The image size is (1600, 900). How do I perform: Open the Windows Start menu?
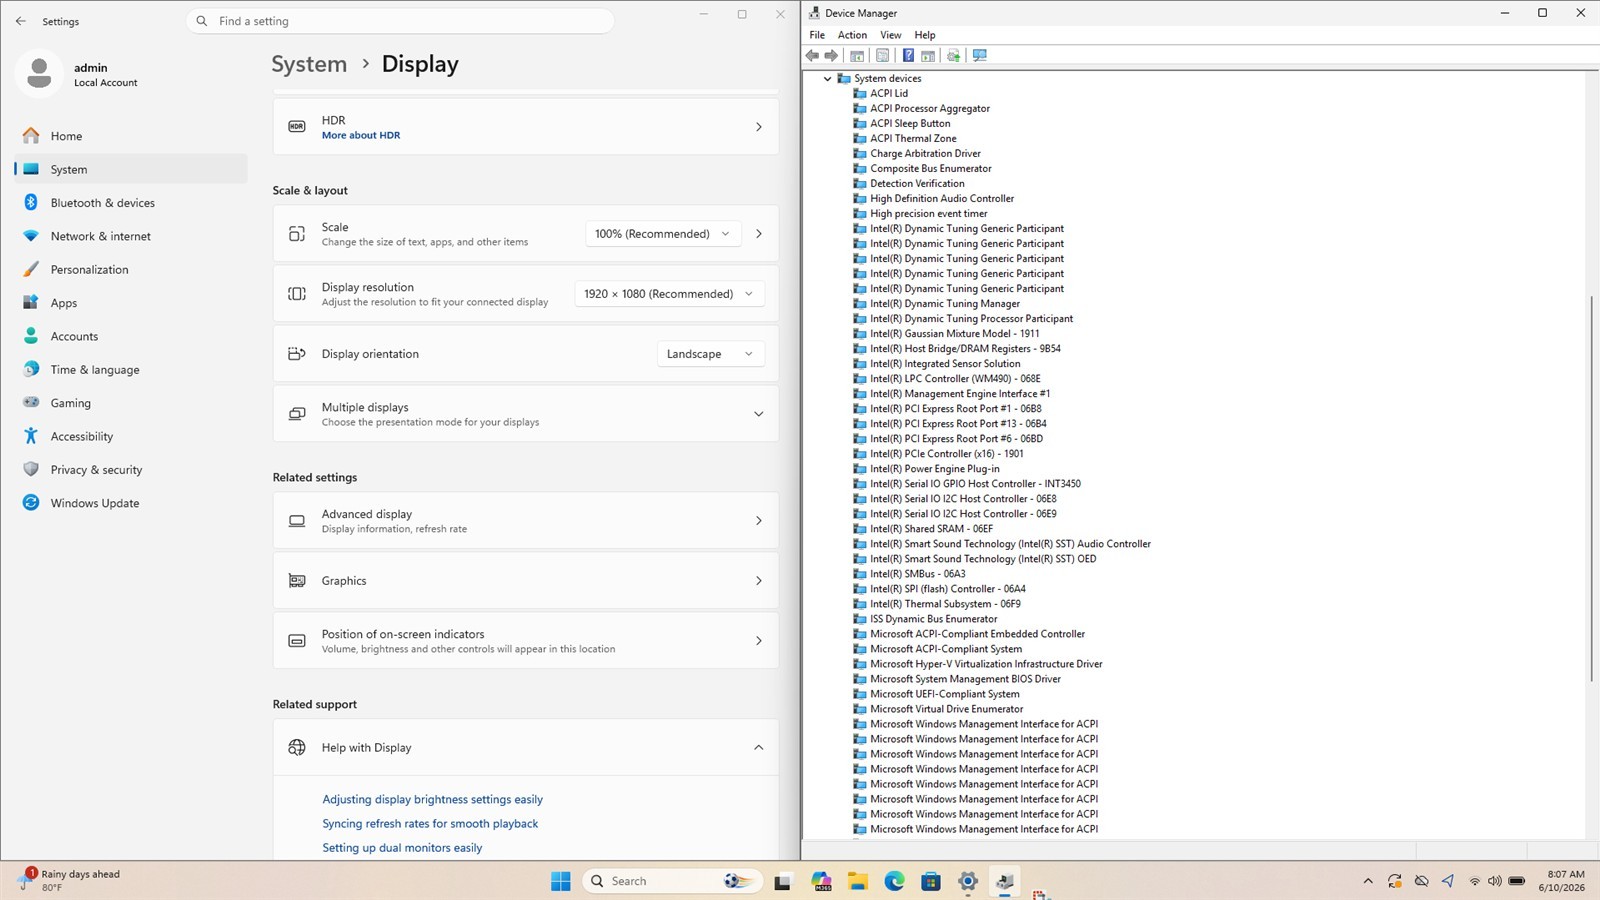tap(561, 881)
